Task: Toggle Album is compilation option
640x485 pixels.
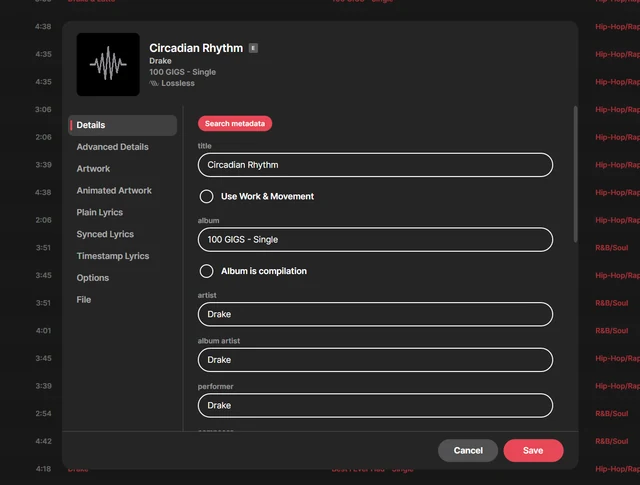Action: (207, 271)
